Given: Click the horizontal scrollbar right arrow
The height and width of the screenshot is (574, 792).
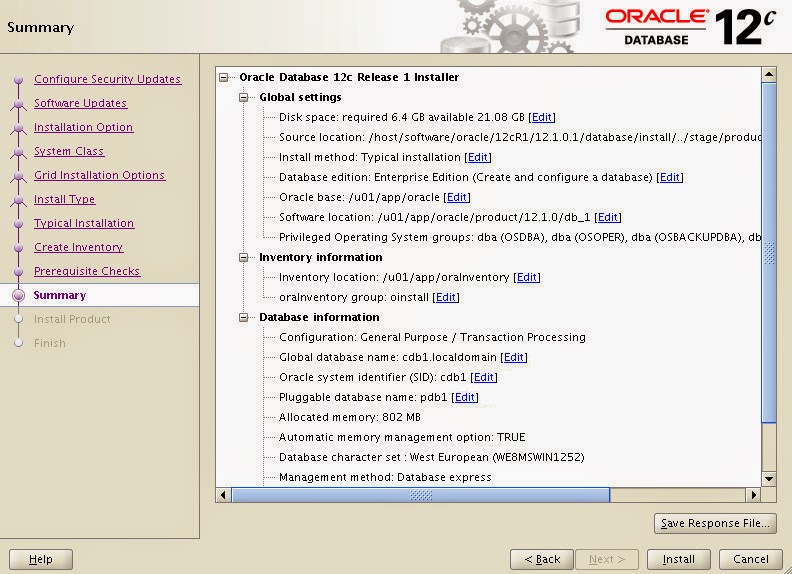Looking at the screenshot, I should [x=753, y=495].
